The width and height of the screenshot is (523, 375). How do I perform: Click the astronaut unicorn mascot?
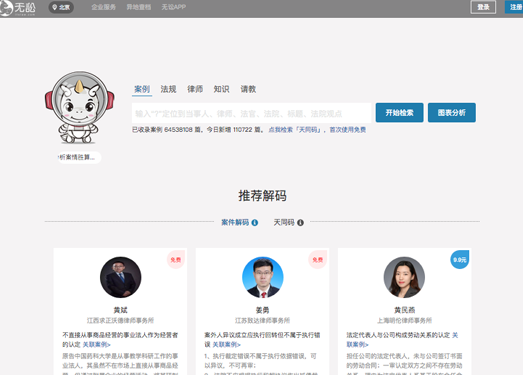tap(79, 107)
